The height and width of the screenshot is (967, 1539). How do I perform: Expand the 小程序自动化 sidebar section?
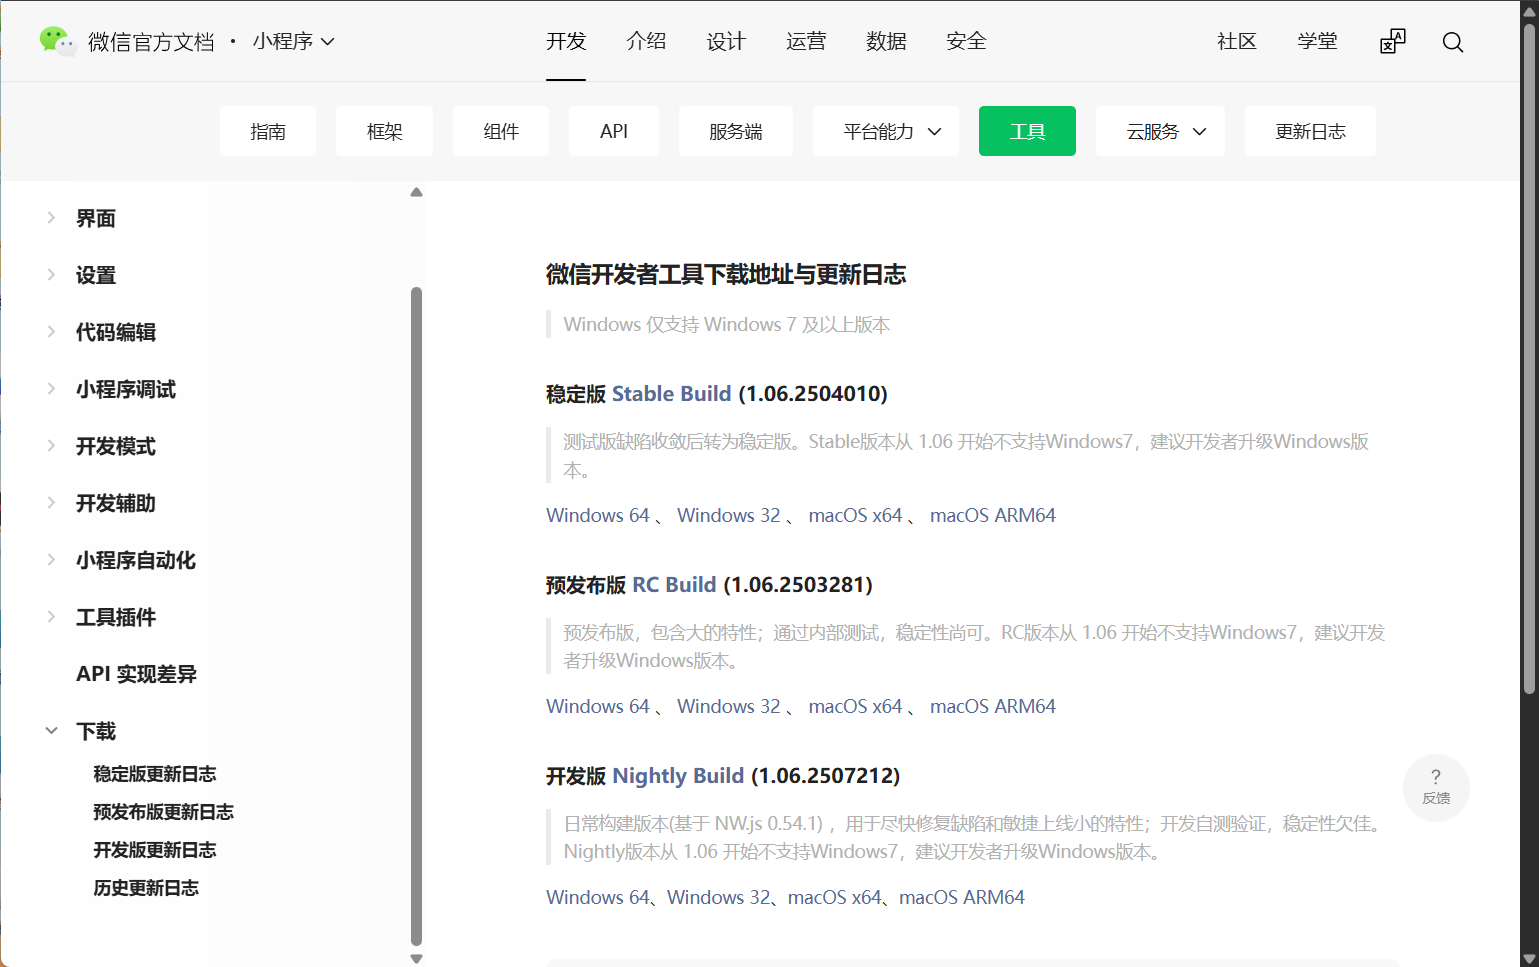[51, 559]
